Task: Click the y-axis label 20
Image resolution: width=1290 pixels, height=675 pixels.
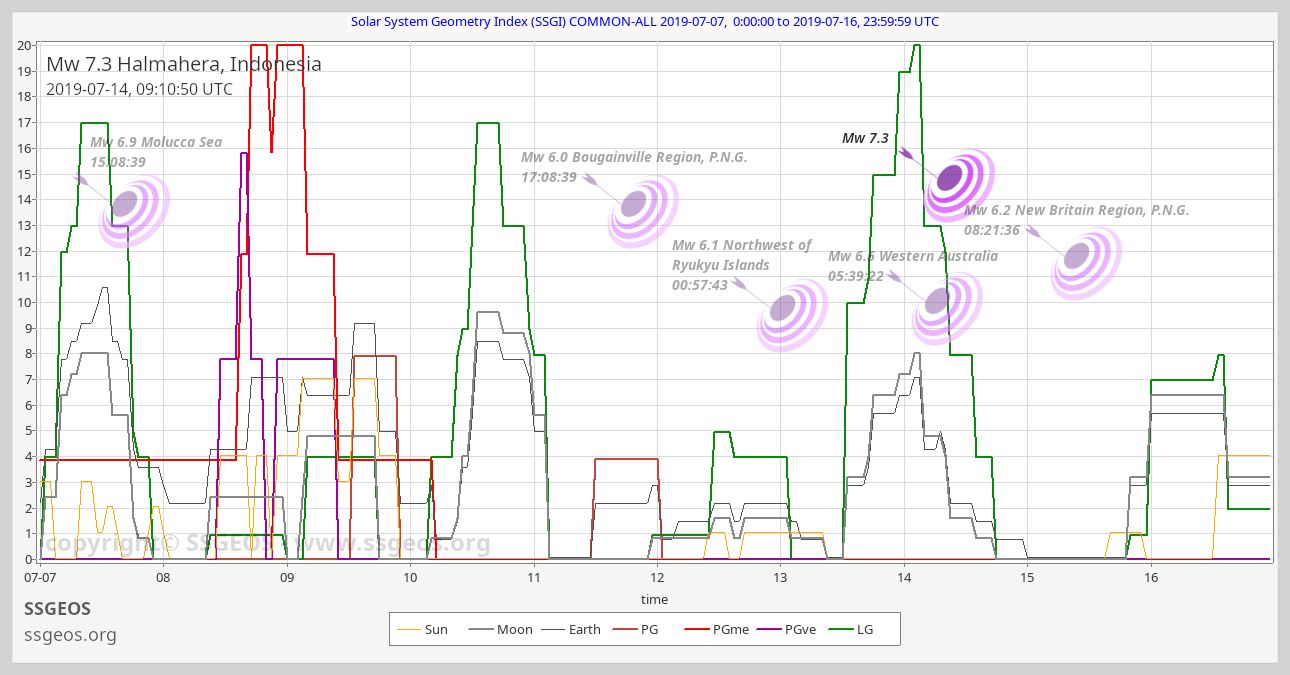Action: 26,45
